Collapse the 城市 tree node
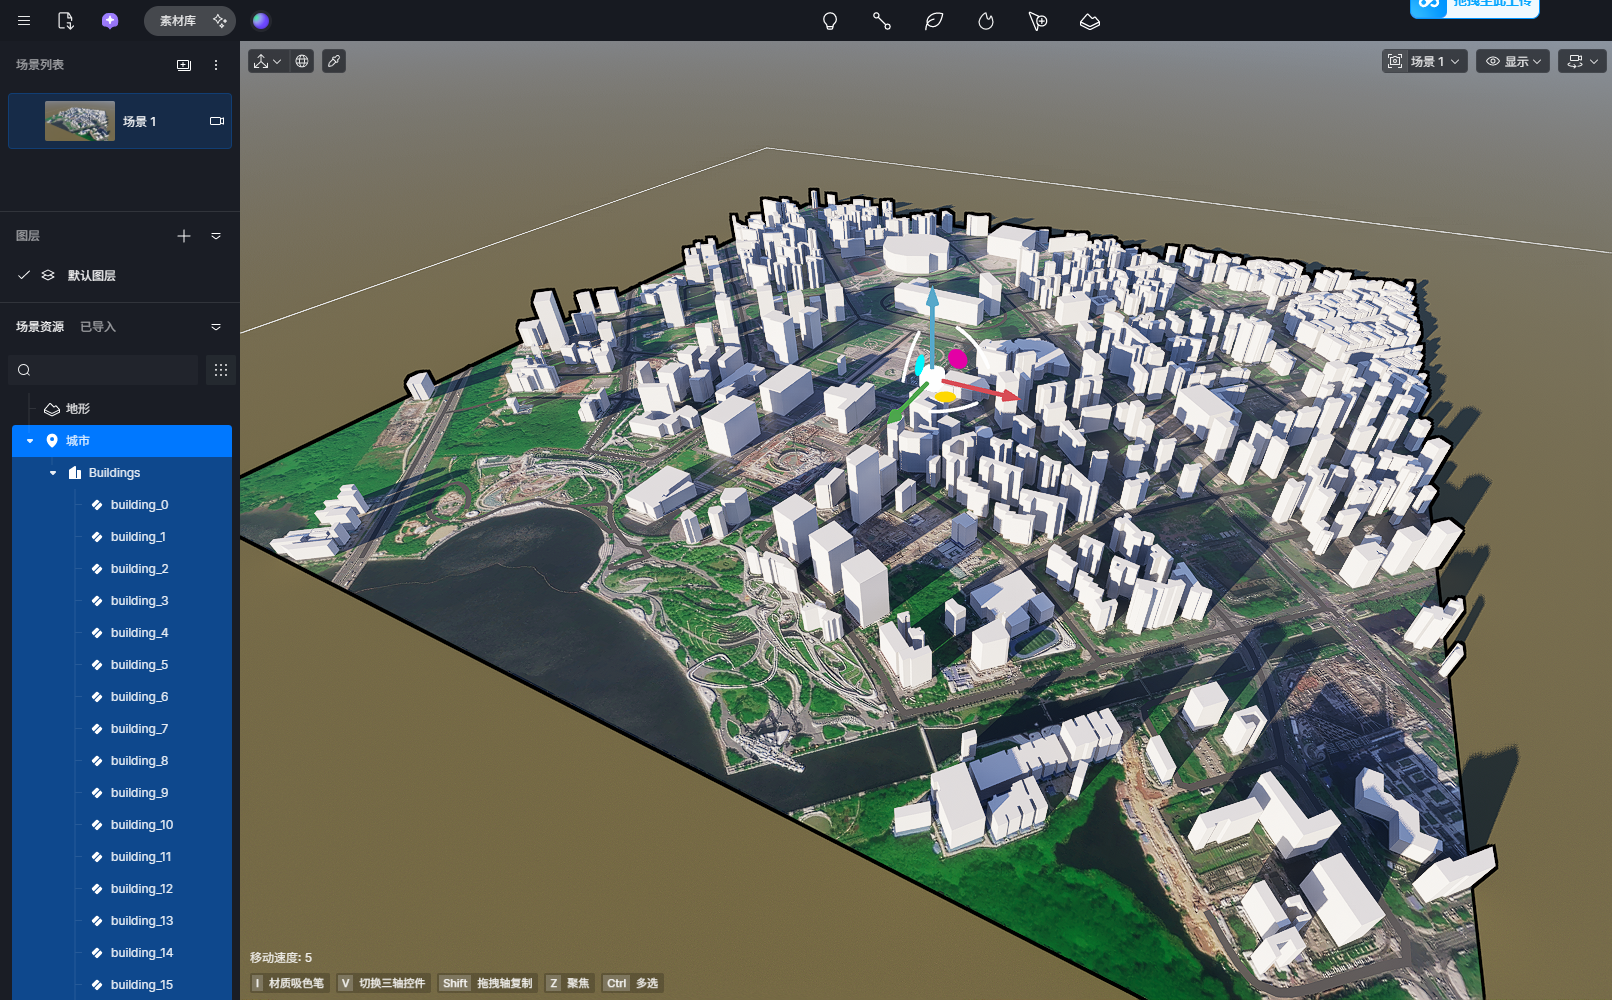Image resolution: width=1612 pixels, height=1000 pixels. [x=30, y=441]
